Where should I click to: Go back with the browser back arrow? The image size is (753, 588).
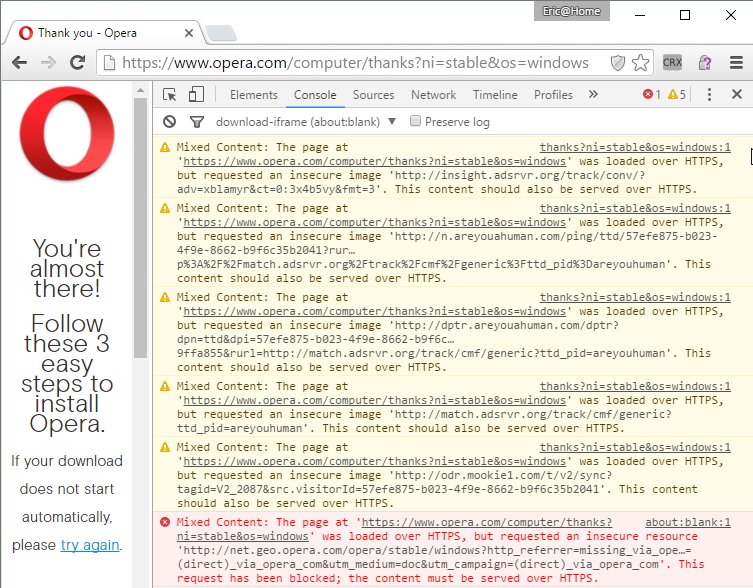19,62
